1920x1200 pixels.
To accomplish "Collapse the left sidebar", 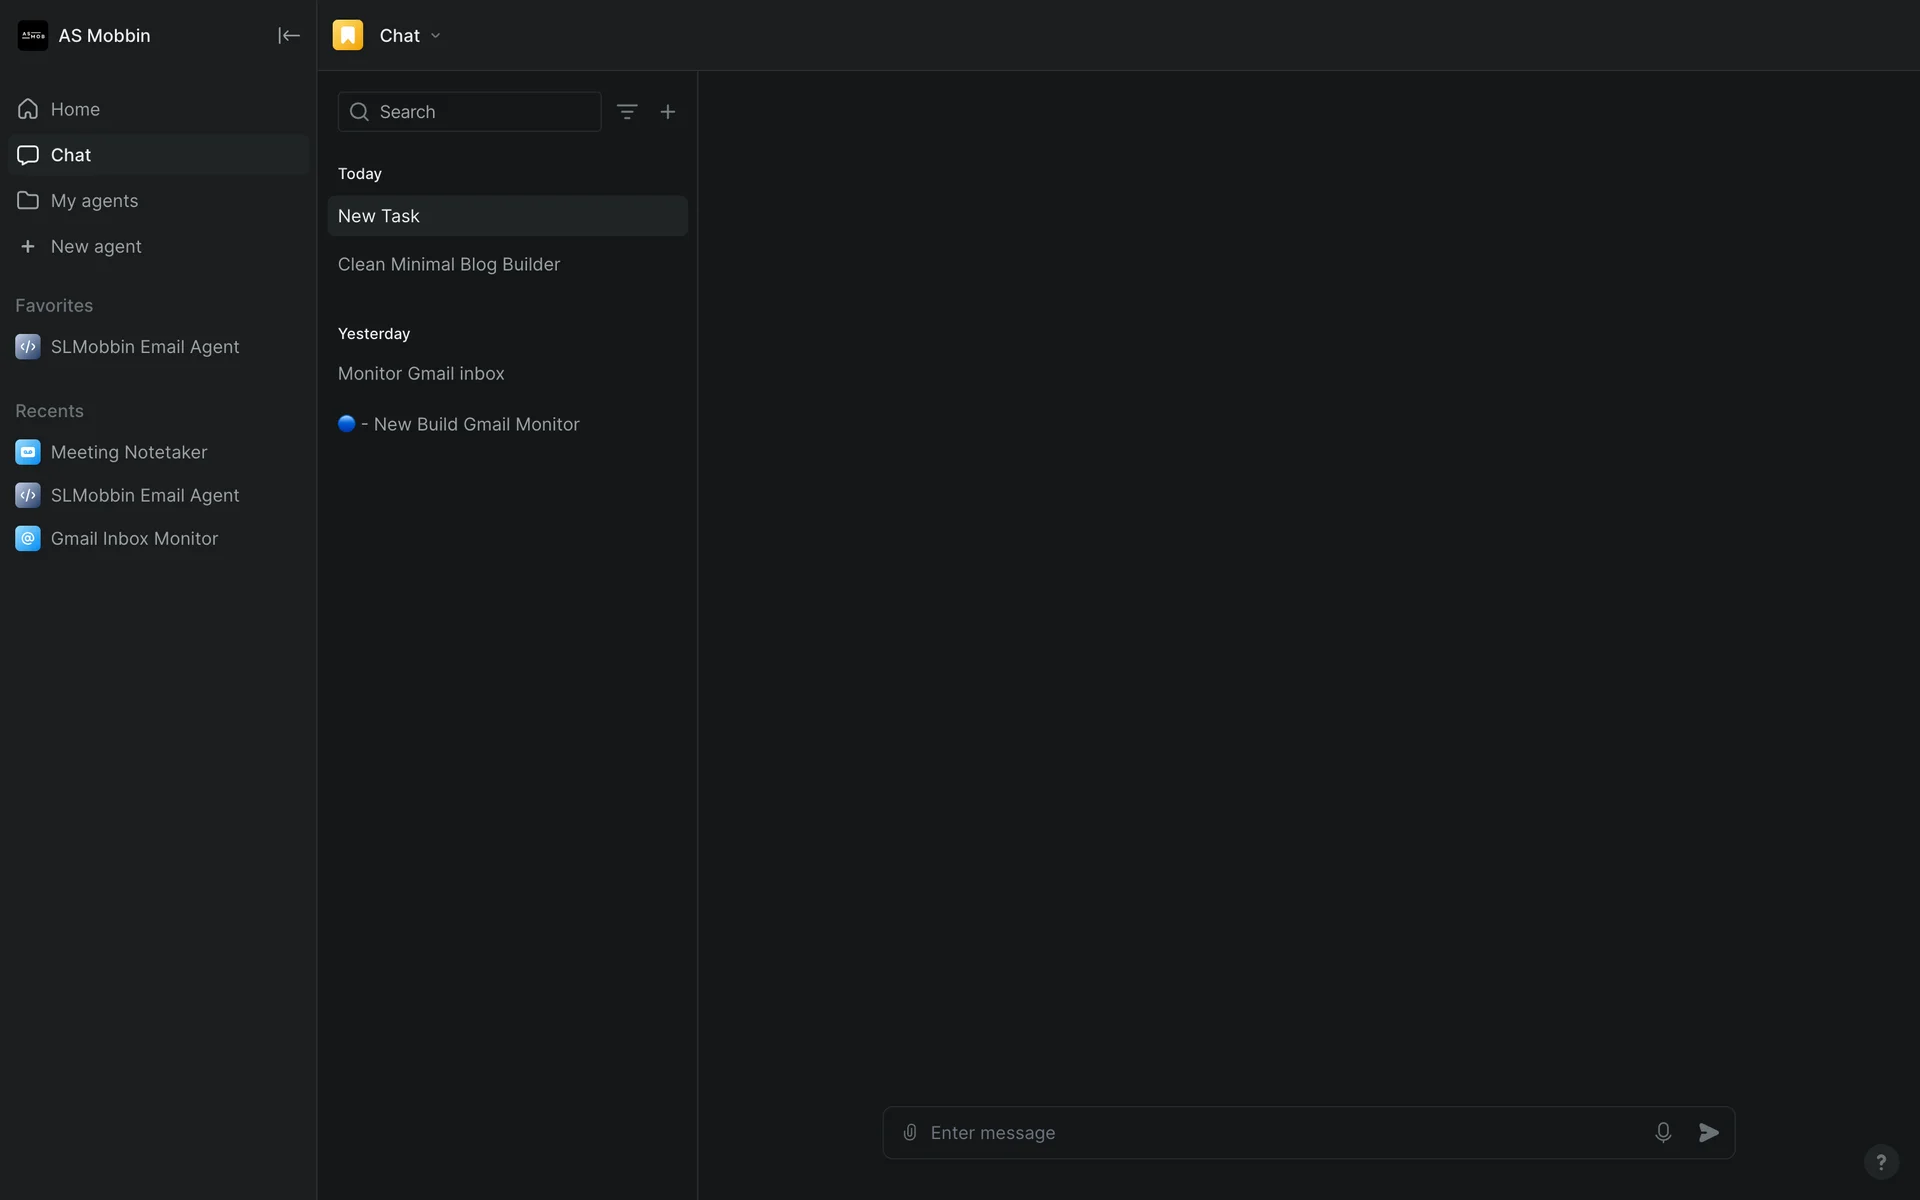I will click(x=288, y=36).
